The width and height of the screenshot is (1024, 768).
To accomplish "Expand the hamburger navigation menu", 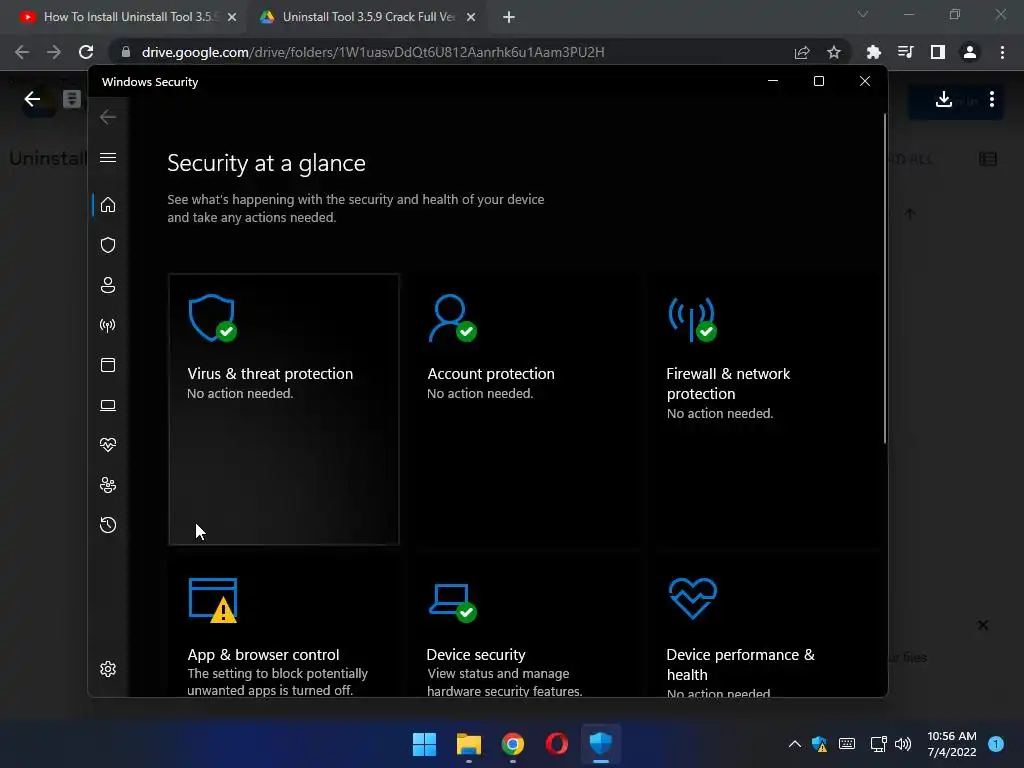I will click(x=108, y=157).
